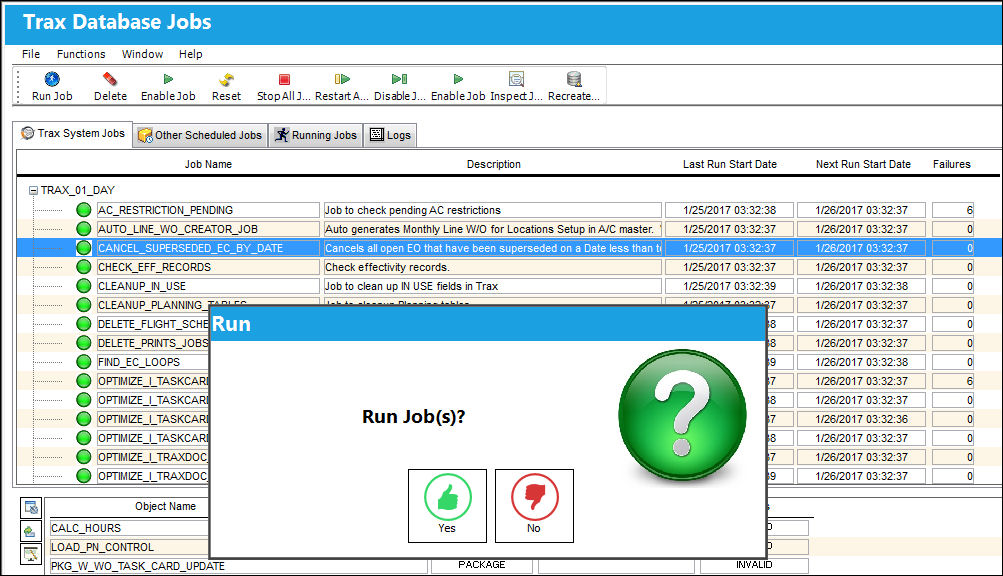Open the Window menu
The height and width of the screenshot is (576, 1003).
(x=143, y=54)
